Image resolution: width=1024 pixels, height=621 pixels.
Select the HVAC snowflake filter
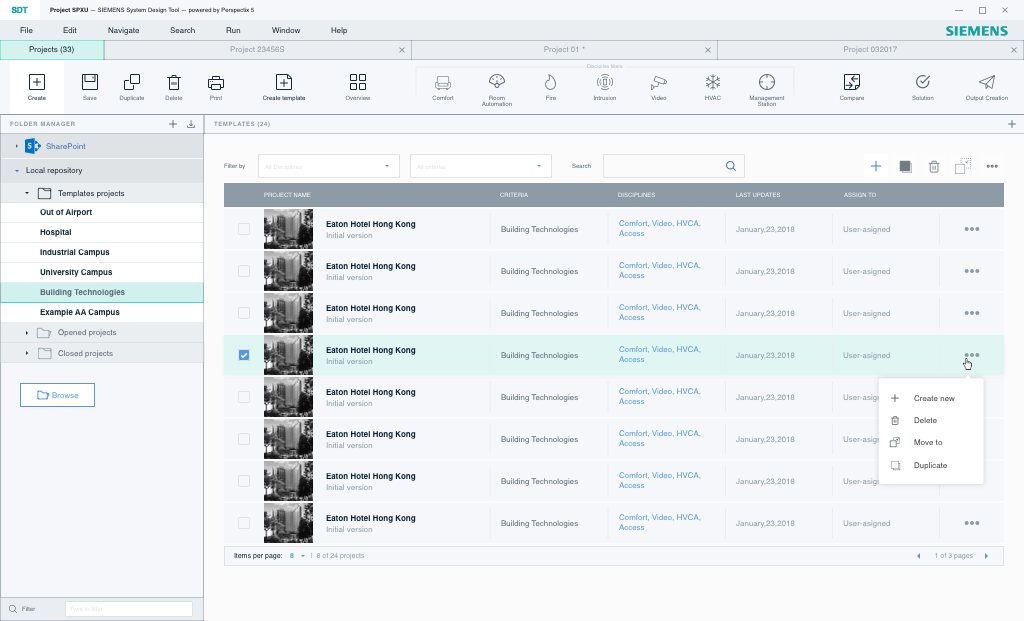[x=712, y=82]
